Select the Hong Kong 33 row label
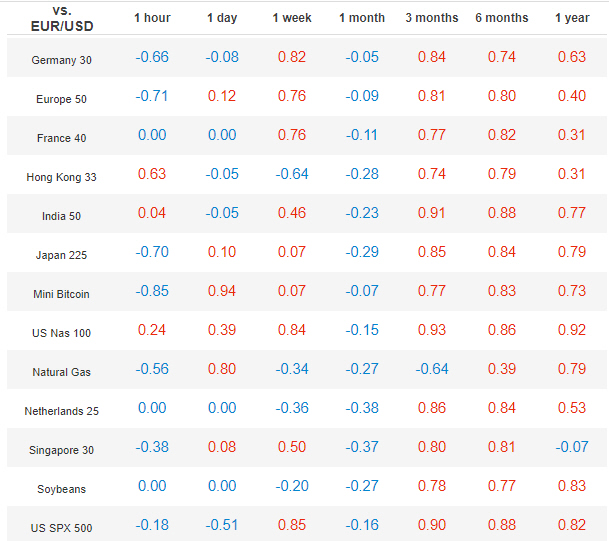Image resolution: width=609 pixels, height=541 pixels. pos(61,177)
